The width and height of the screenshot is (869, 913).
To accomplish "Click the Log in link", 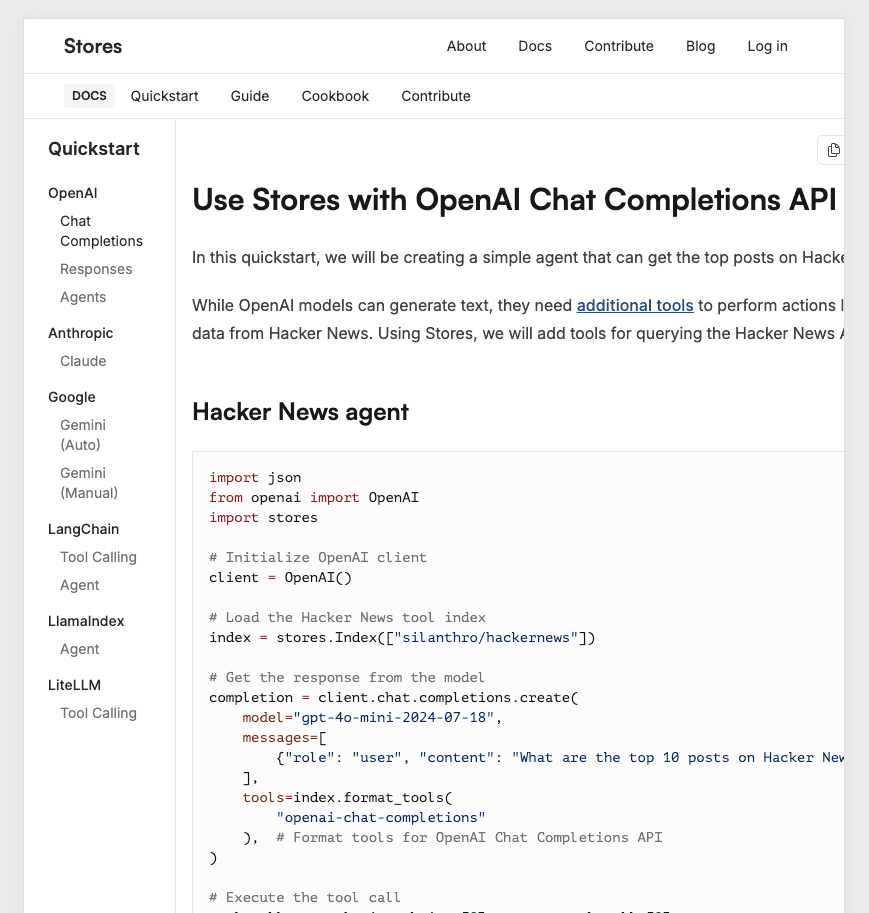I will pos(767,46).
